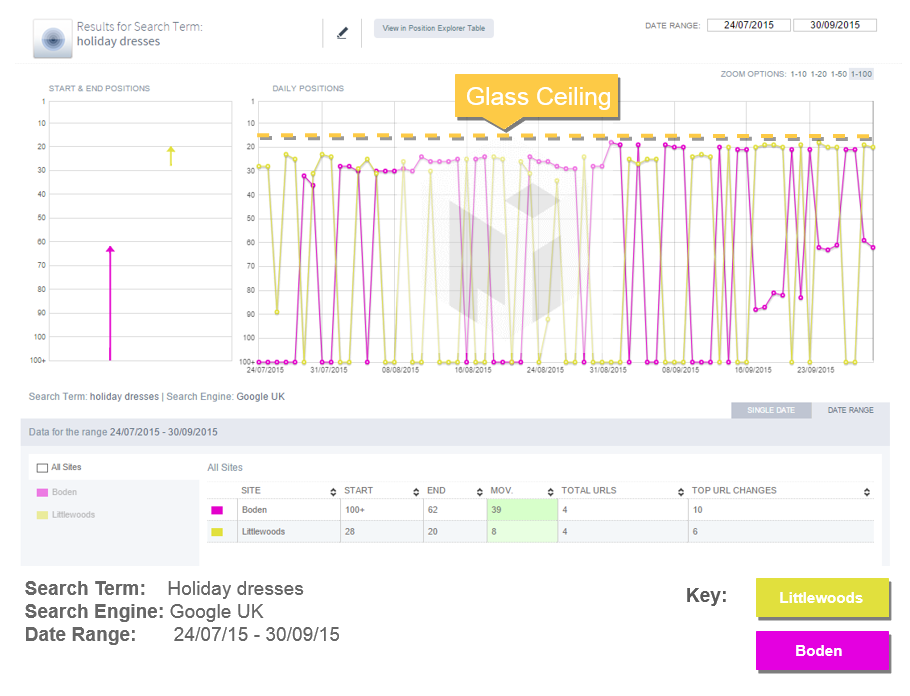The image size is (910, 696).
Task: Click the 31/07/2015 date label on chart axis
Action: (328, 370)
